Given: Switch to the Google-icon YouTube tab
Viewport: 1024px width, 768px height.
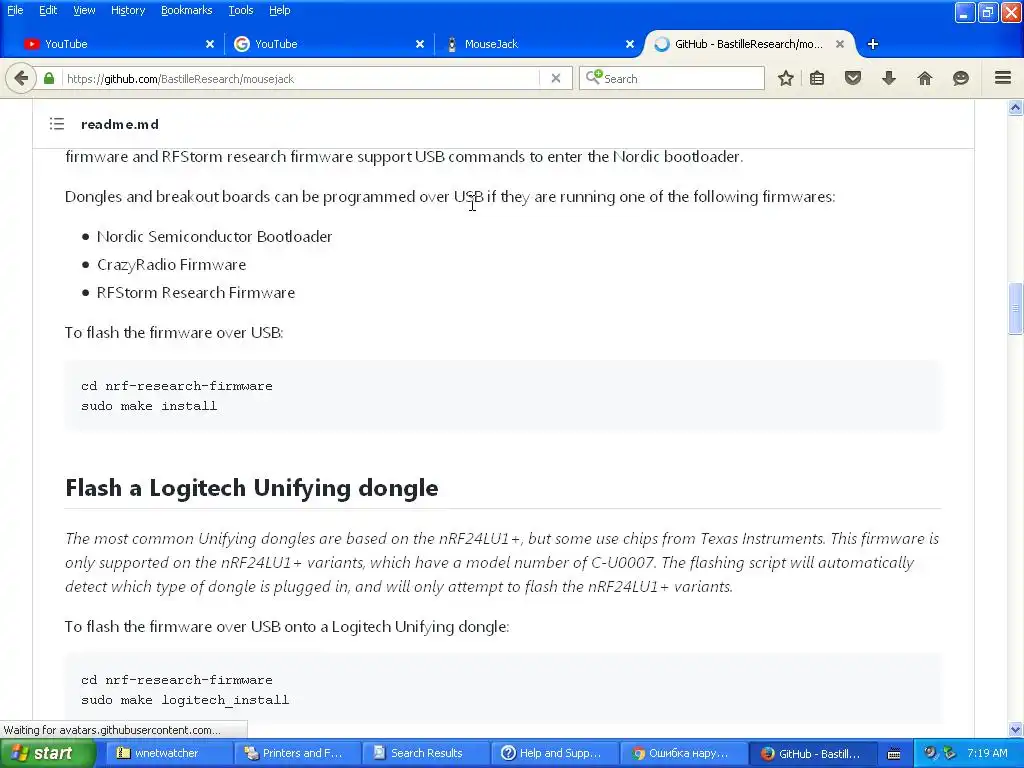Looking at the screenshot, I should [327, 44].
